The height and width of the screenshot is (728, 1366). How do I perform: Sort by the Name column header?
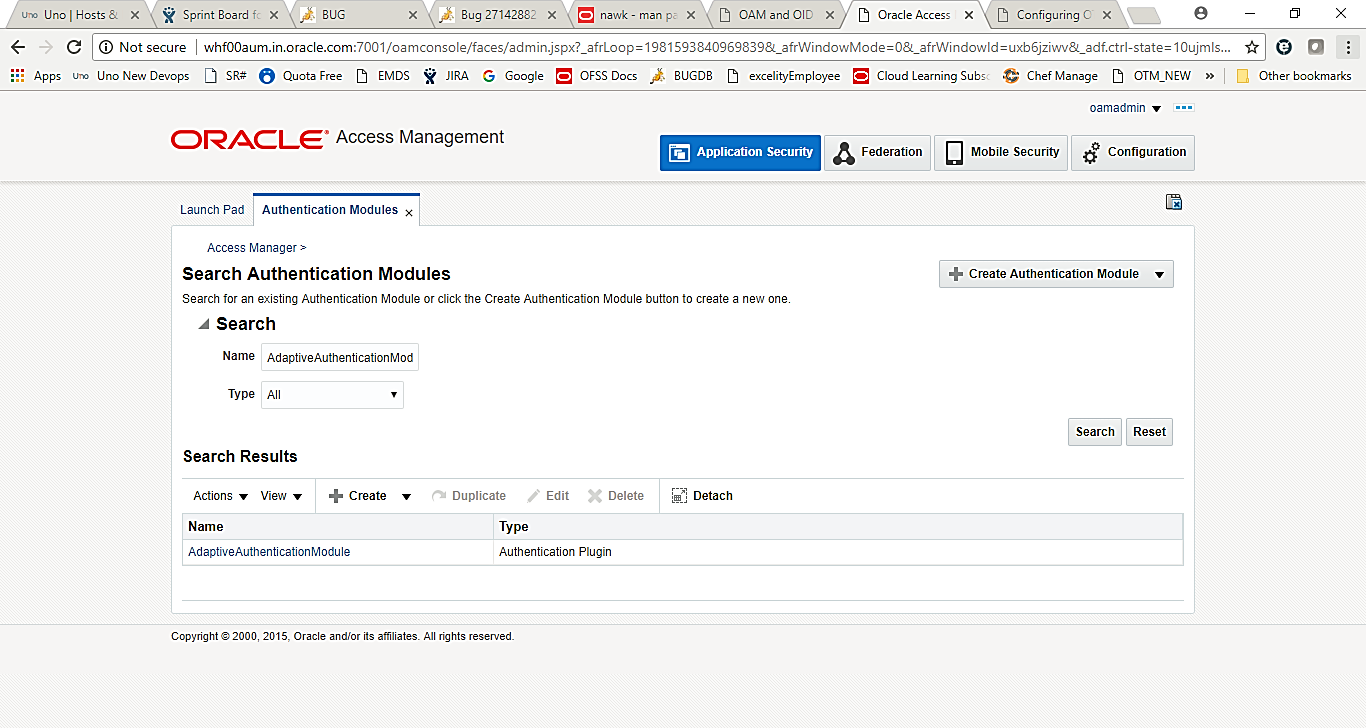pyautogui.click(x=338, y=526)
